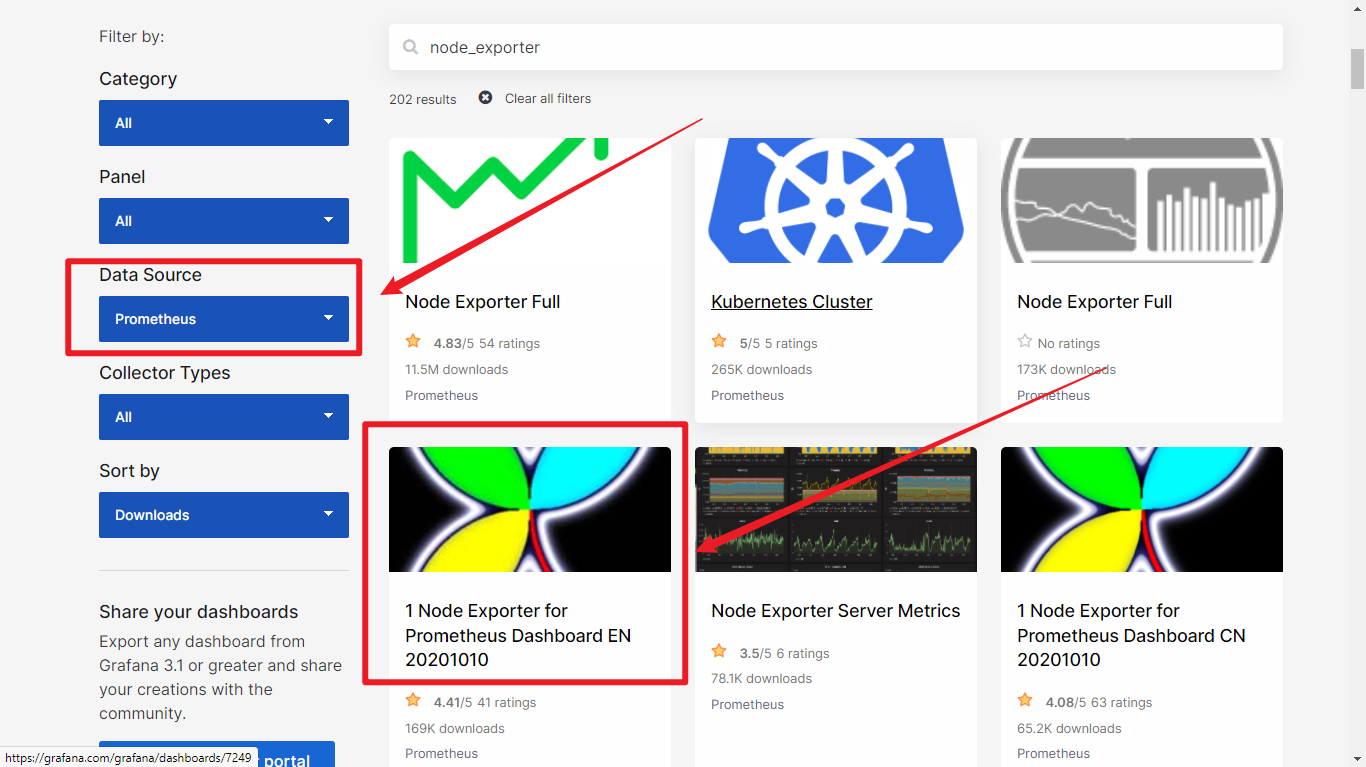This screenshot has width=1366, height=767.
Task: Click 'Share your dashboards' heading
Action: click(x=198, y=612)
